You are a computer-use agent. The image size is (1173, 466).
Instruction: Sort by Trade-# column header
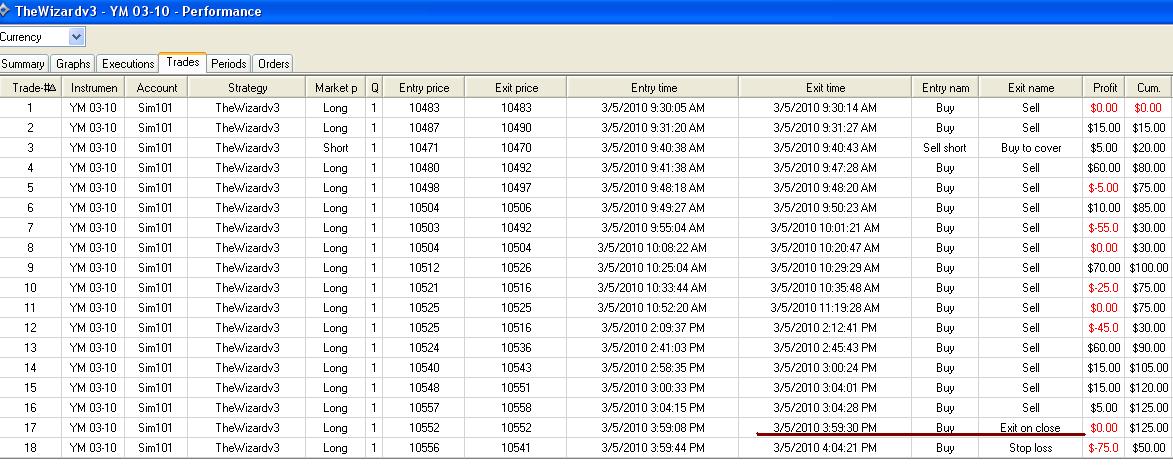click(x=31, y=88)
